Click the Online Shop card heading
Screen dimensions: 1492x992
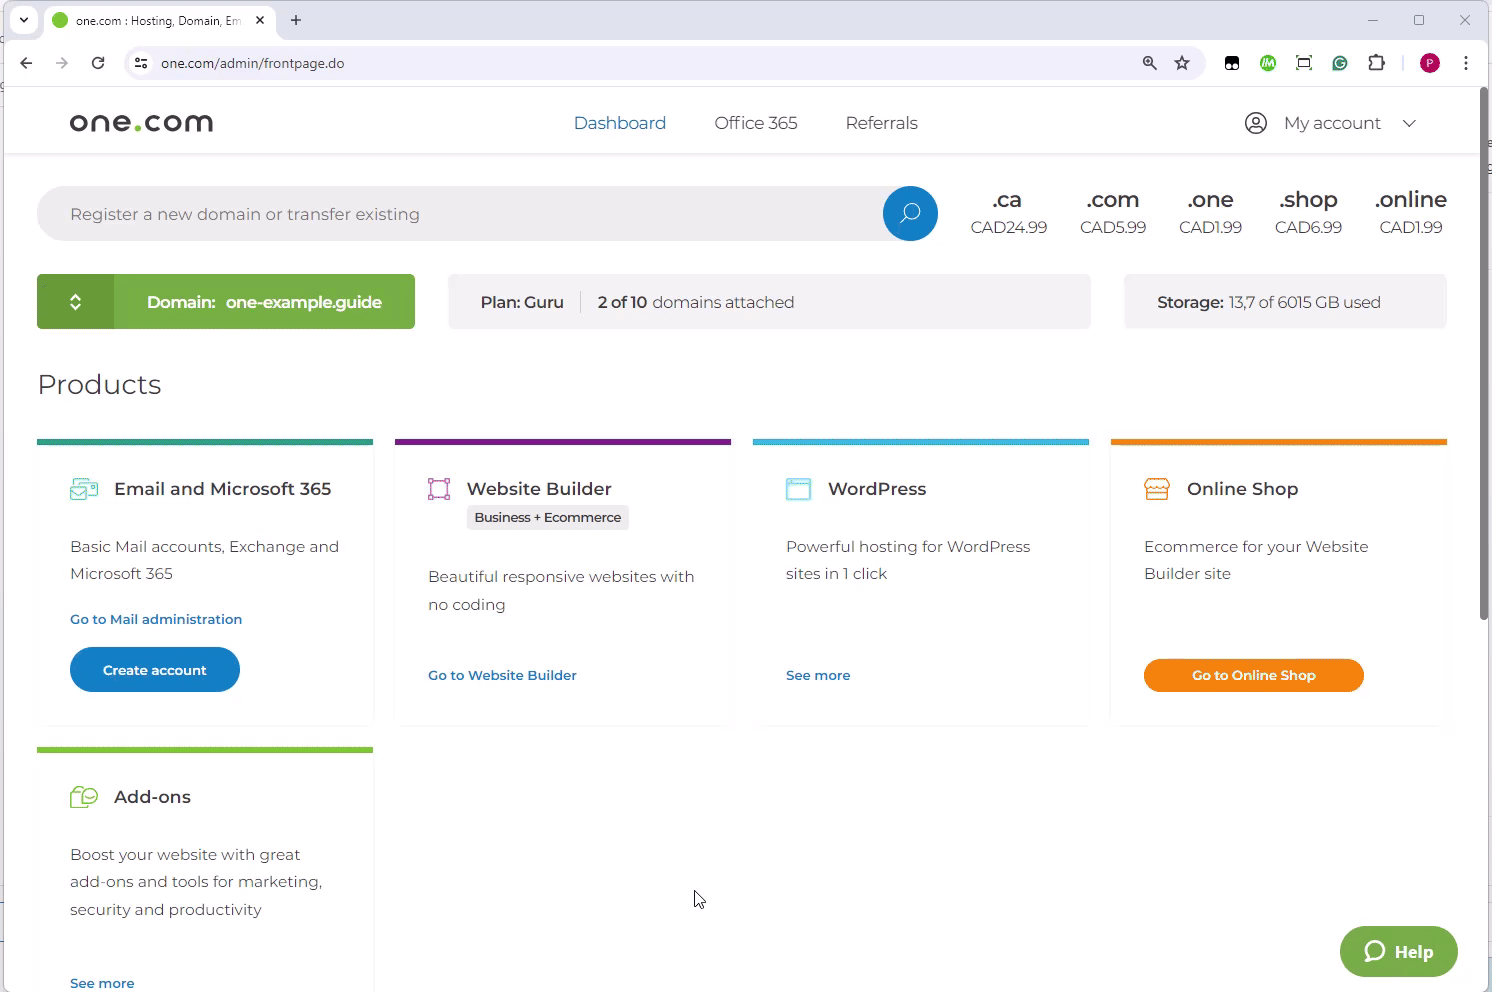[x=1242, y=489]
